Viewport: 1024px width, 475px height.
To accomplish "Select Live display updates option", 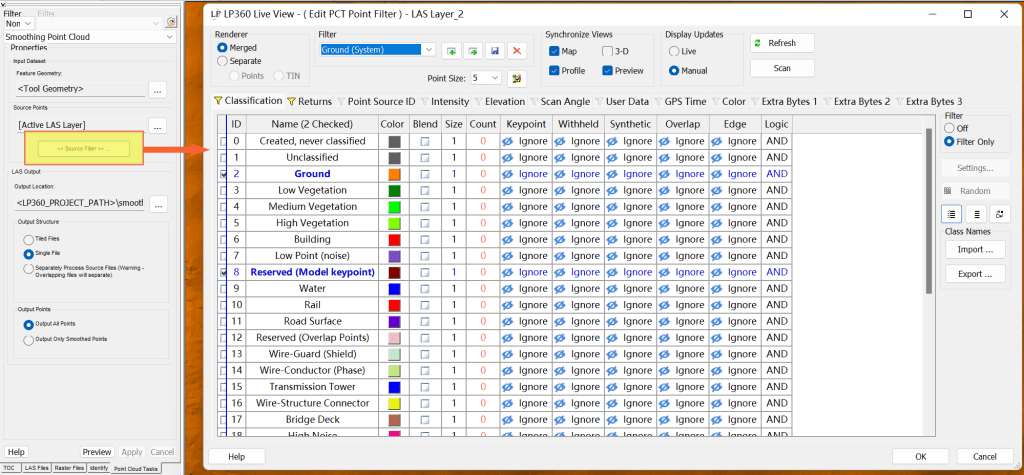I will pos(674,51).
